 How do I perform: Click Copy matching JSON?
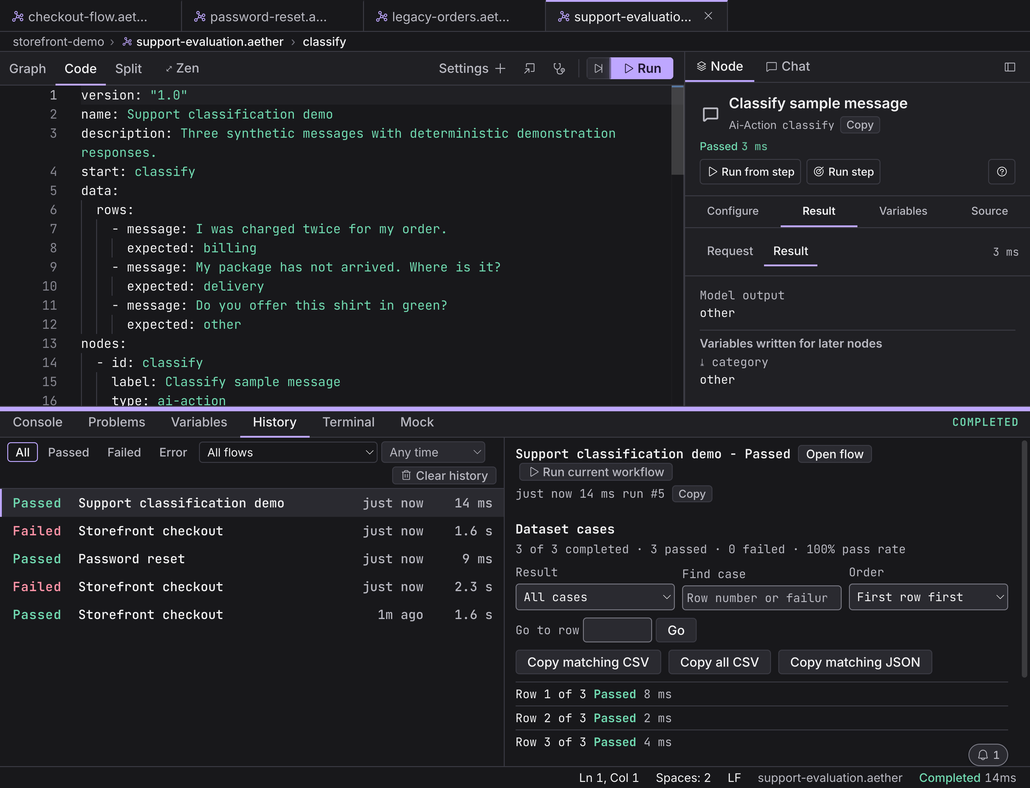click(855, 662)
